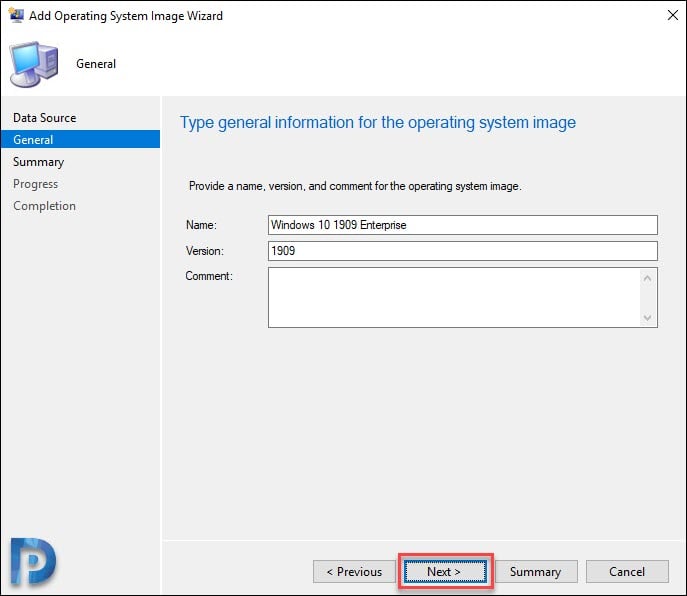687x596 pixels.
Task: Click the Summary button at bottom
Action: tap(536, 571)
